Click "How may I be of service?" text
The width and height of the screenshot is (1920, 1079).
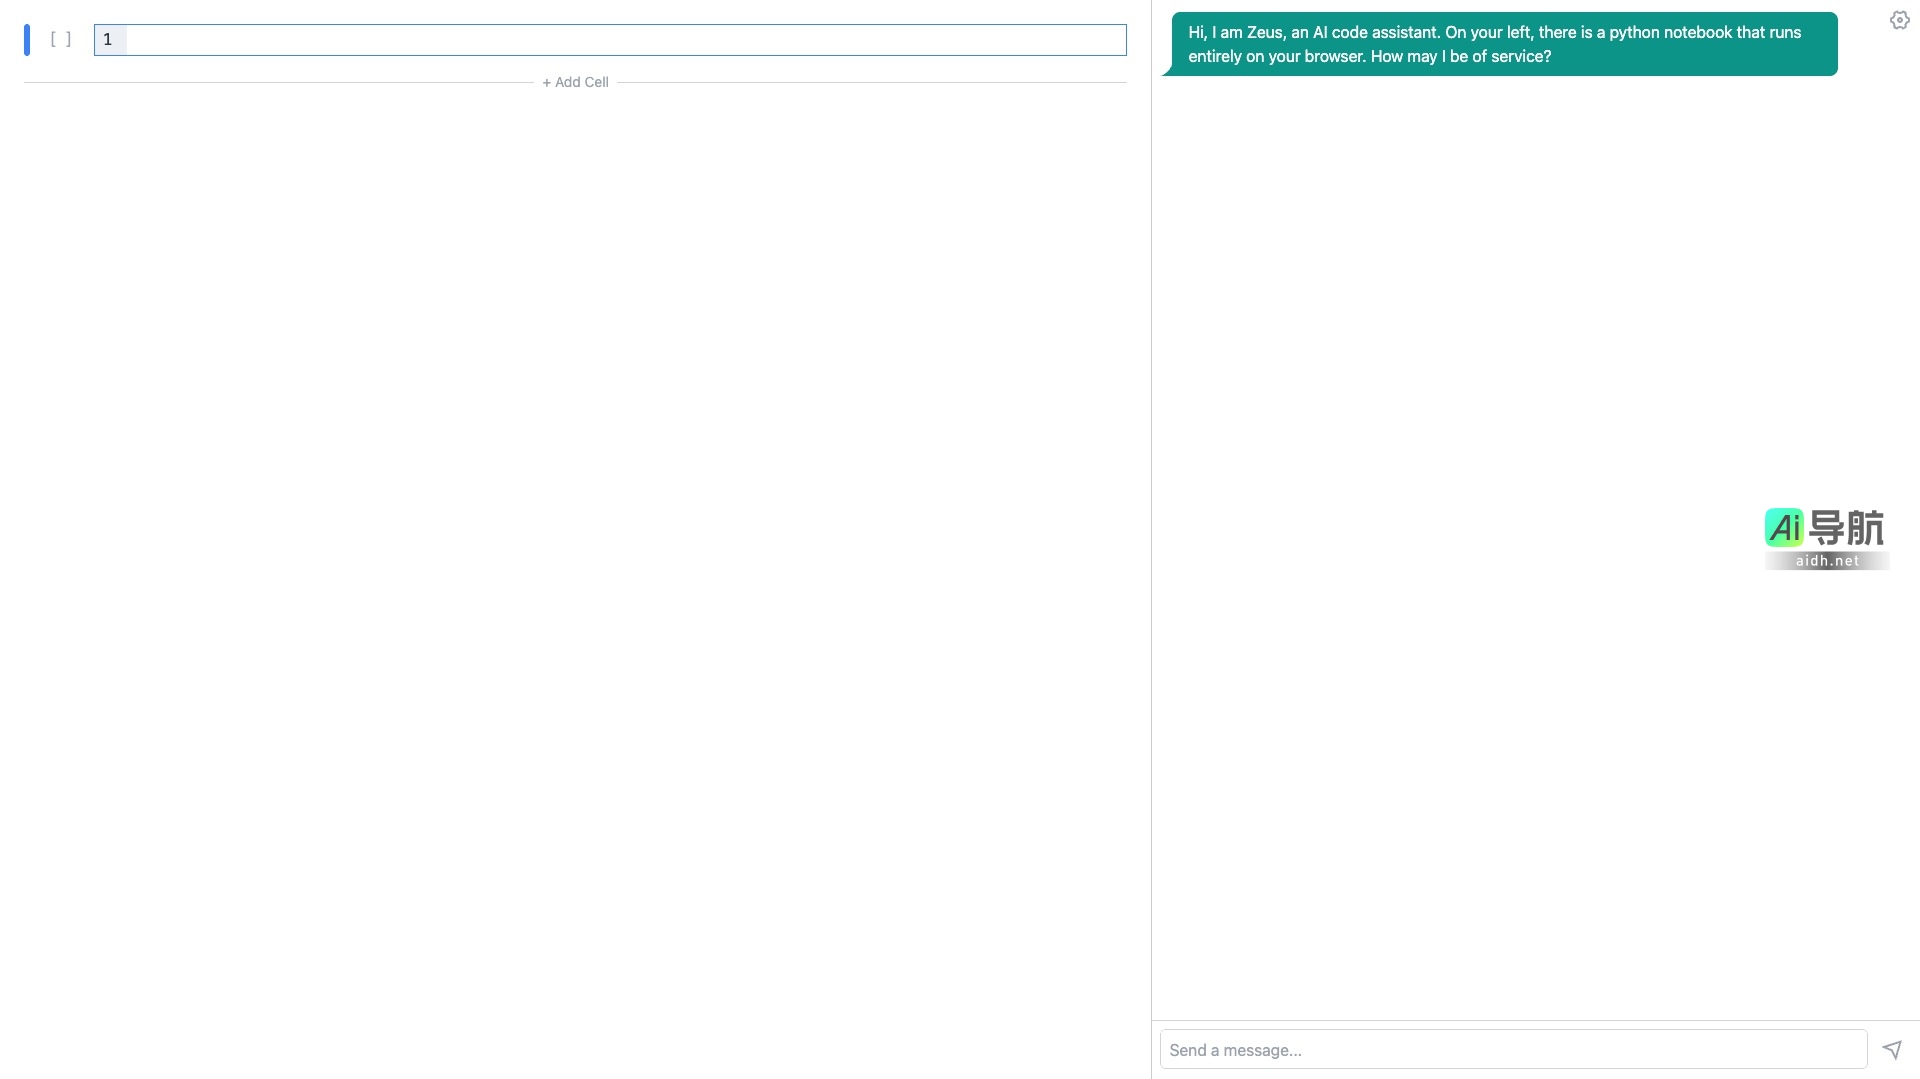[x=1460, y=57]
